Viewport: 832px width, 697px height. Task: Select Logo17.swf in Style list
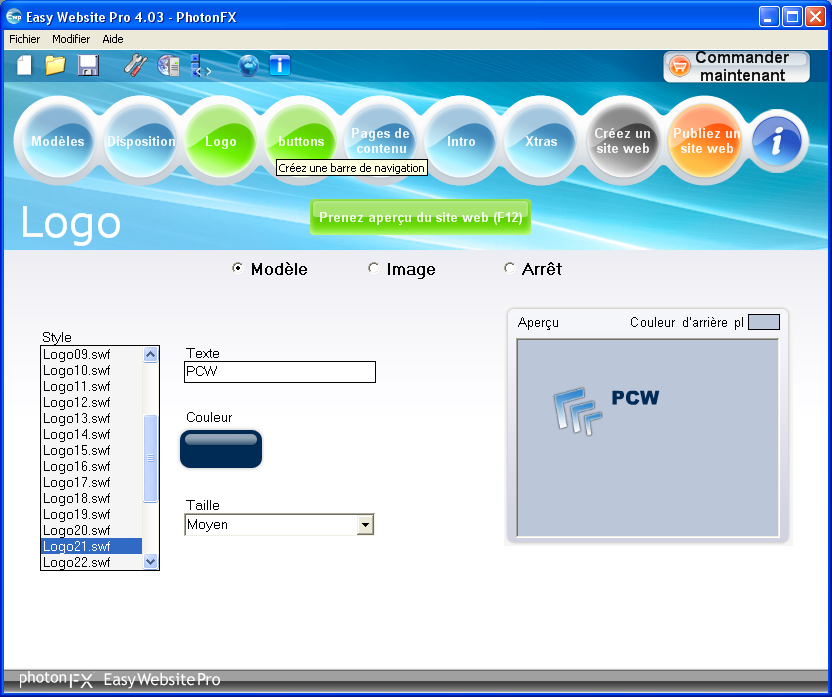(91, 482)
